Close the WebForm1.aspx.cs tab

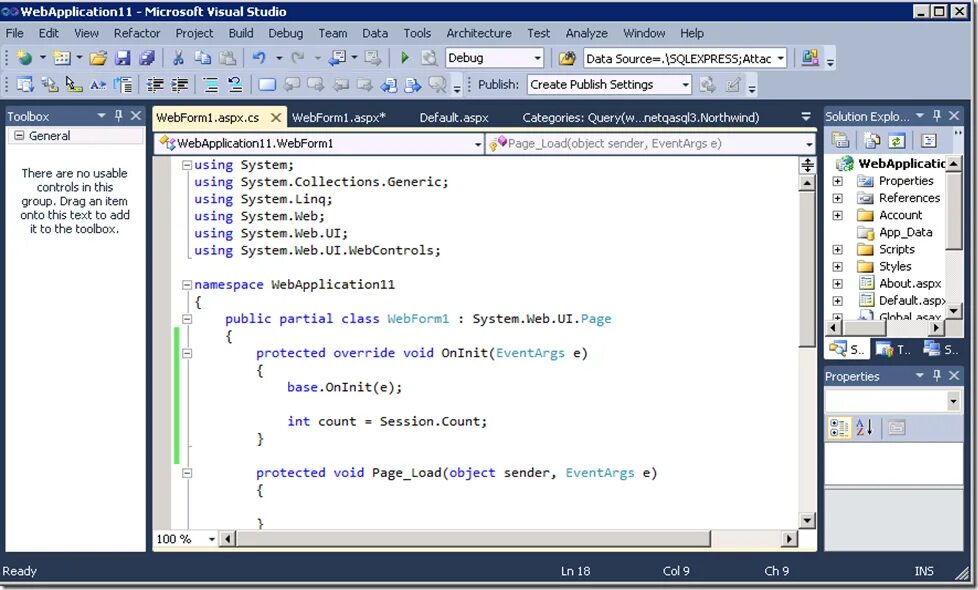tap(276, 117)
